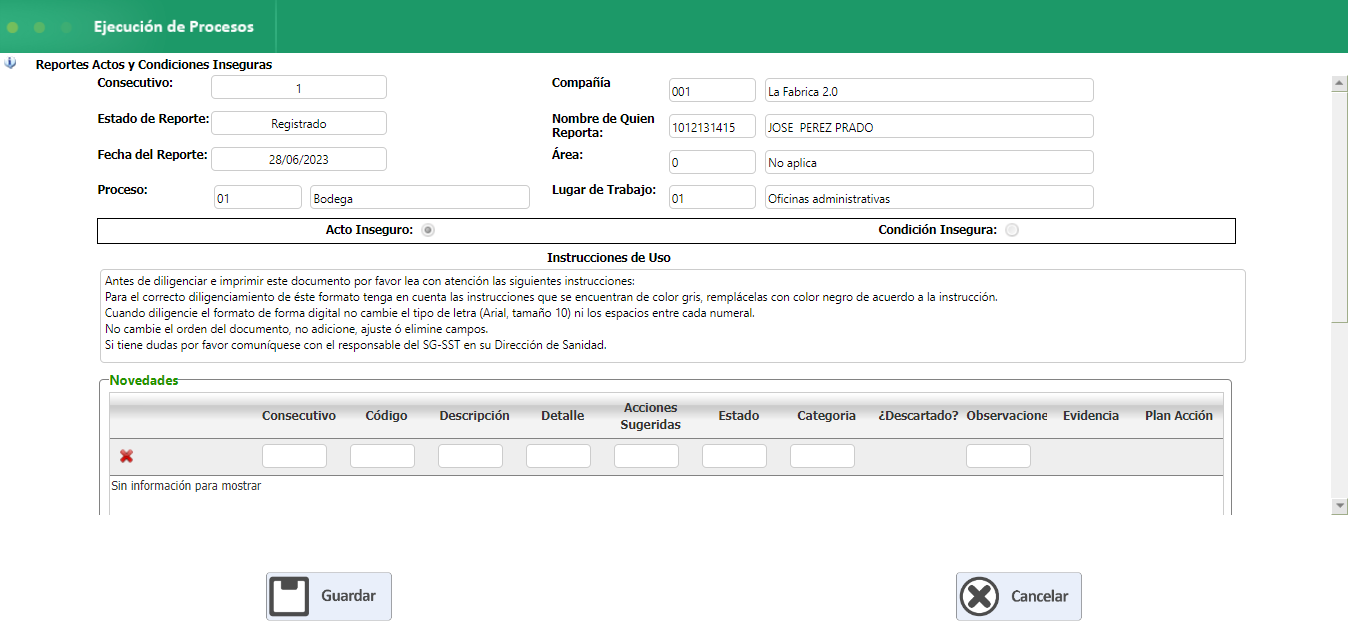Click the scrollbar up arrow

click(x=1340, y=84)
